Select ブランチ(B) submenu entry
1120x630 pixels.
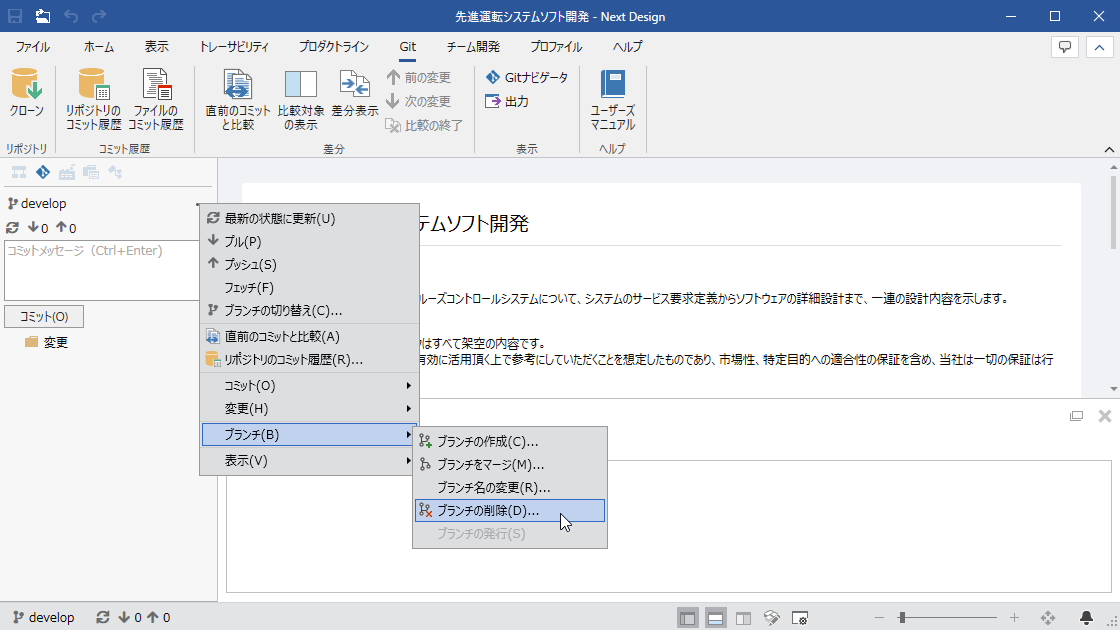tap(309, 434)
